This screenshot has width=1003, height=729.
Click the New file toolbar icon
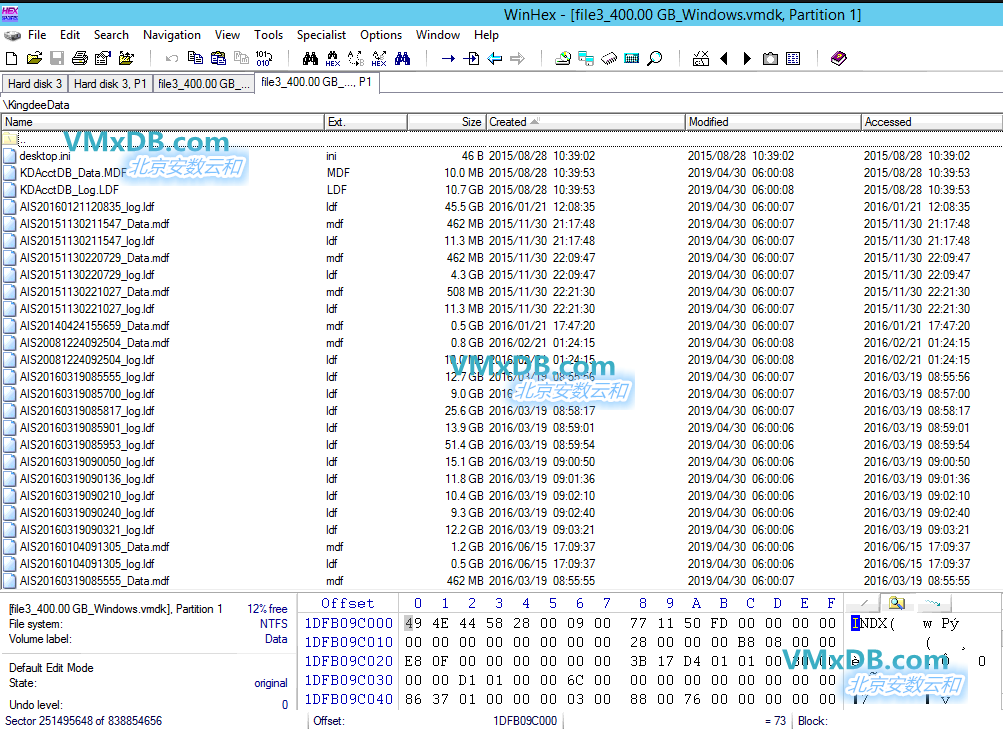(12, 59)
